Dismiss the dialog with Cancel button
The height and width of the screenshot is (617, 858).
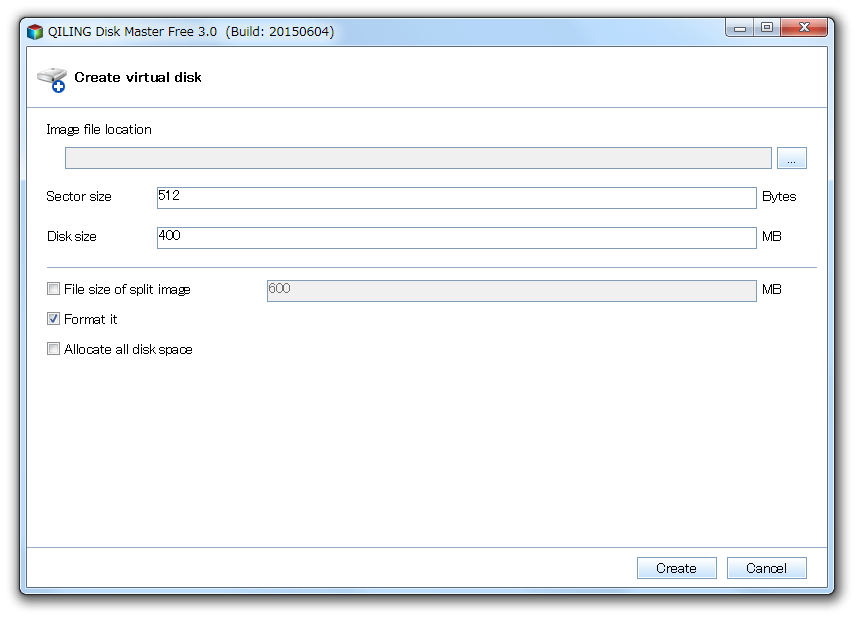point(766,568)
